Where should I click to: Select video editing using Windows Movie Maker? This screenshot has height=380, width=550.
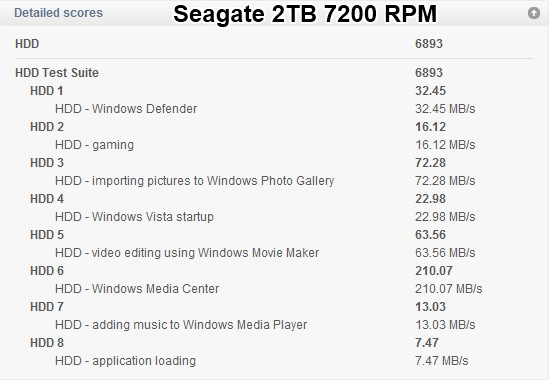(206, 253)
